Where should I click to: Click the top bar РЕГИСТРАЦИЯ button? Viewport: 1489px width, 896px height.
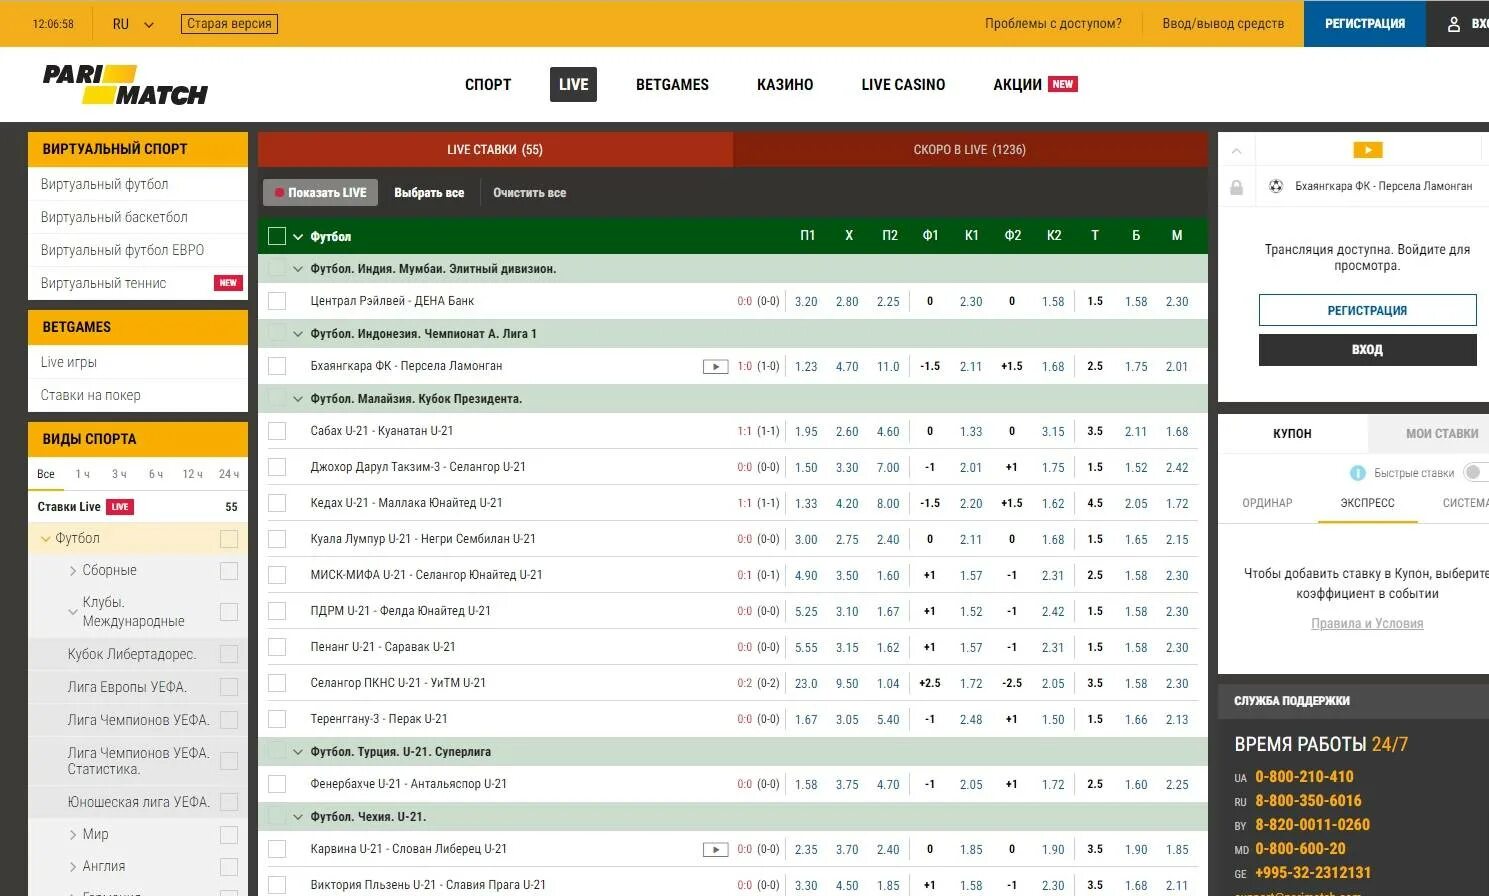click(x=1365, y=24)
